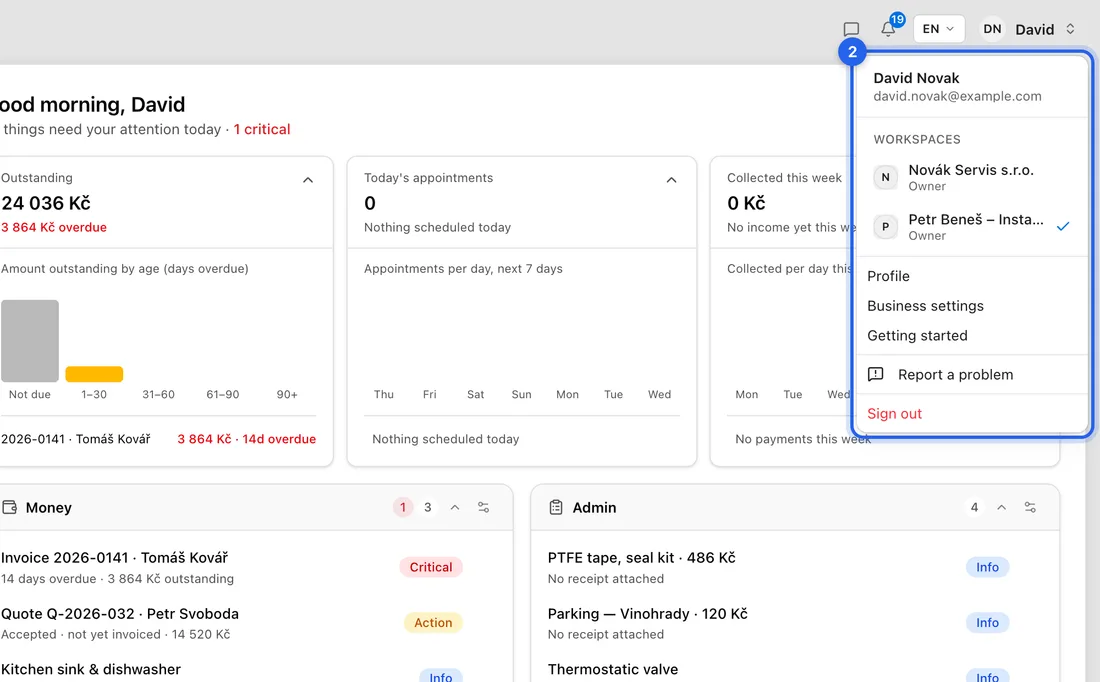This screenshot has width=1100, height=682.
Task: Click No payments this week text
Action: (803, 439)
